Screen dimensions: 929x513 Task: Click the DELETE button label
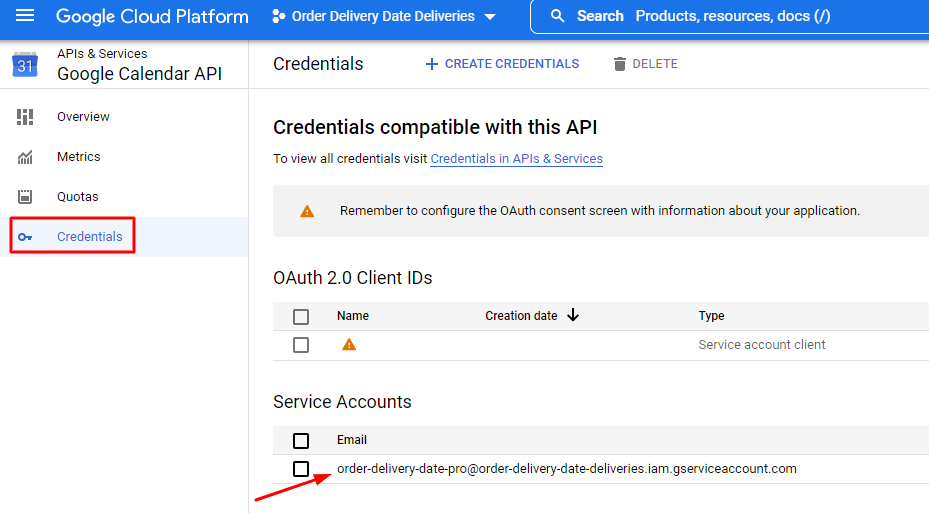pos(655,64)
